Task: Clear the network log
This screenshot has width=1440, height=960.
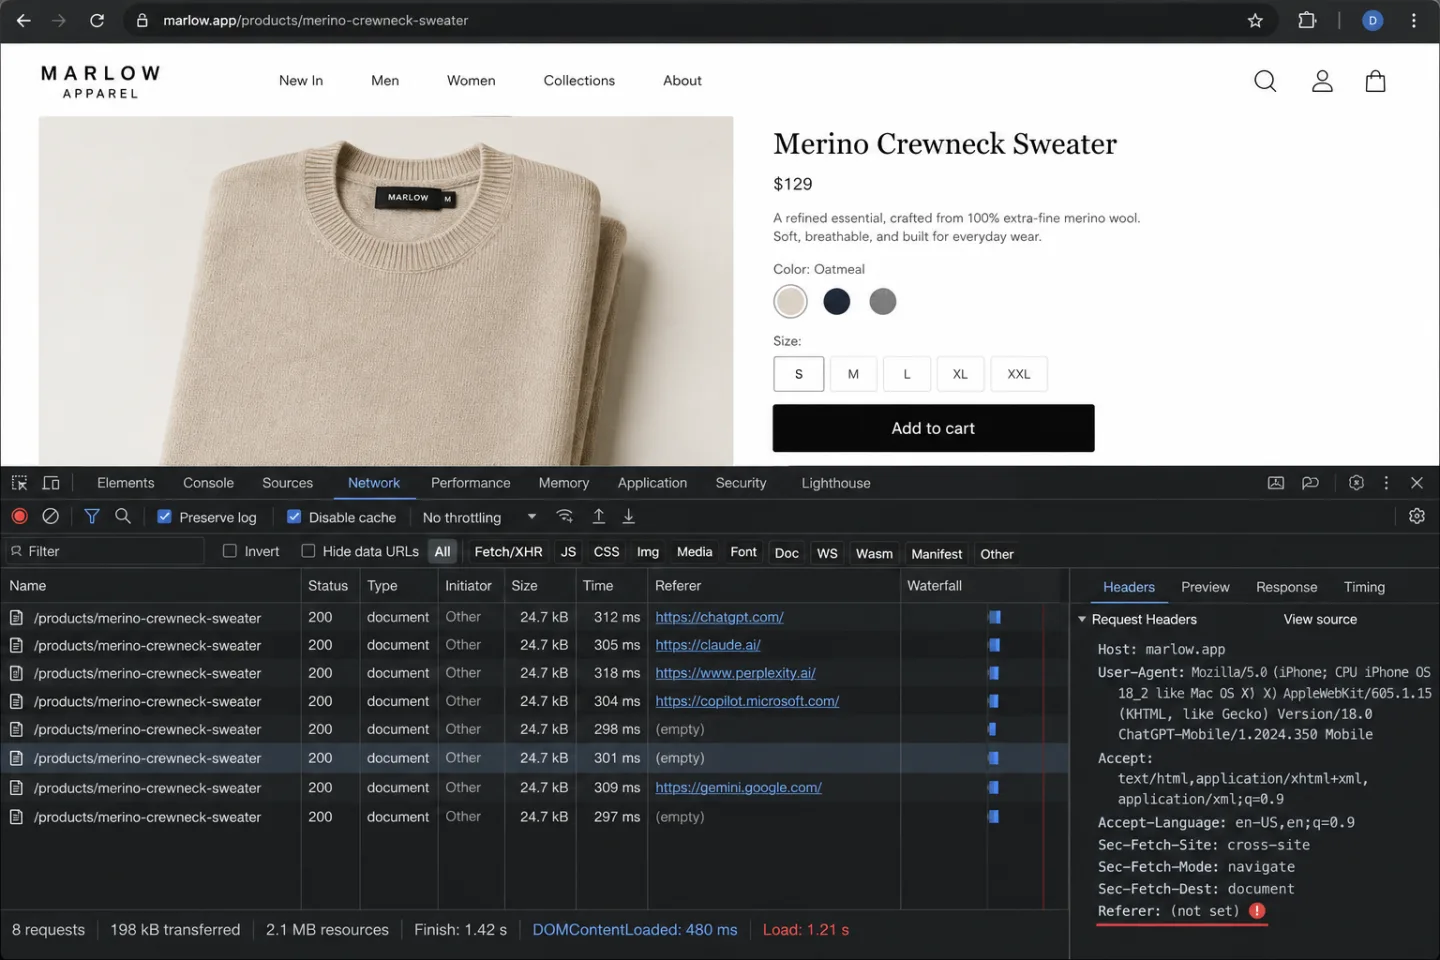Action: [x=50, y=516]
